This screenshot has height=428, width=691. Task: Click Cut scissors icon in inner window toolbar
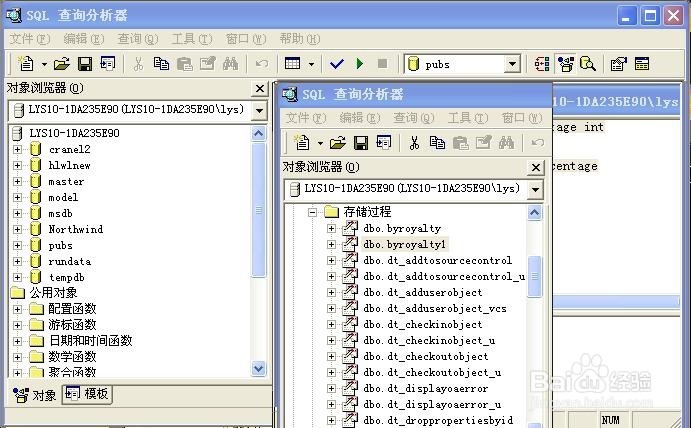pyautogui.click(x=414, y=143)
